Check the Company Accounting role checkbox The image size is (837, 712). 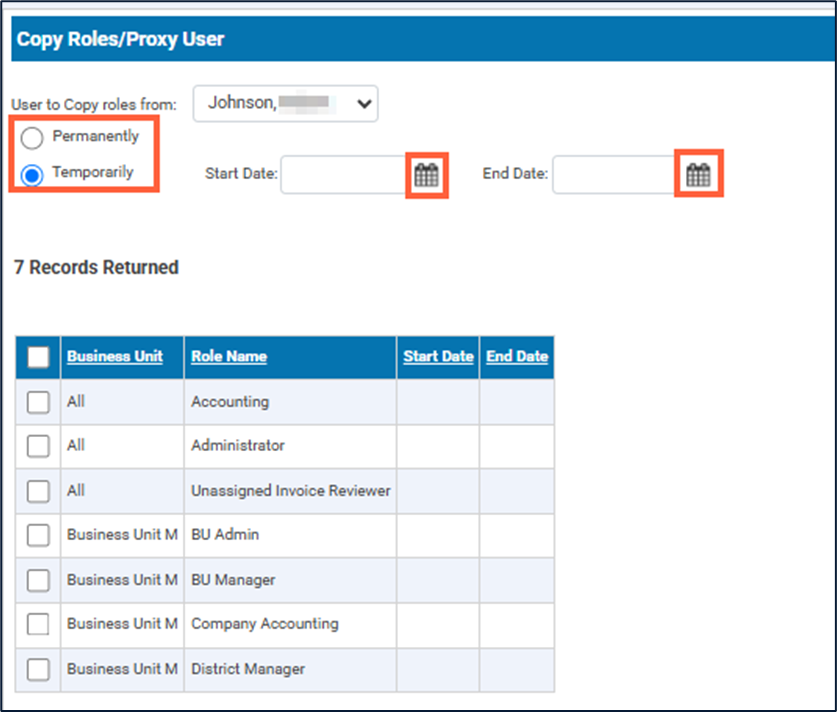(38, 624)
